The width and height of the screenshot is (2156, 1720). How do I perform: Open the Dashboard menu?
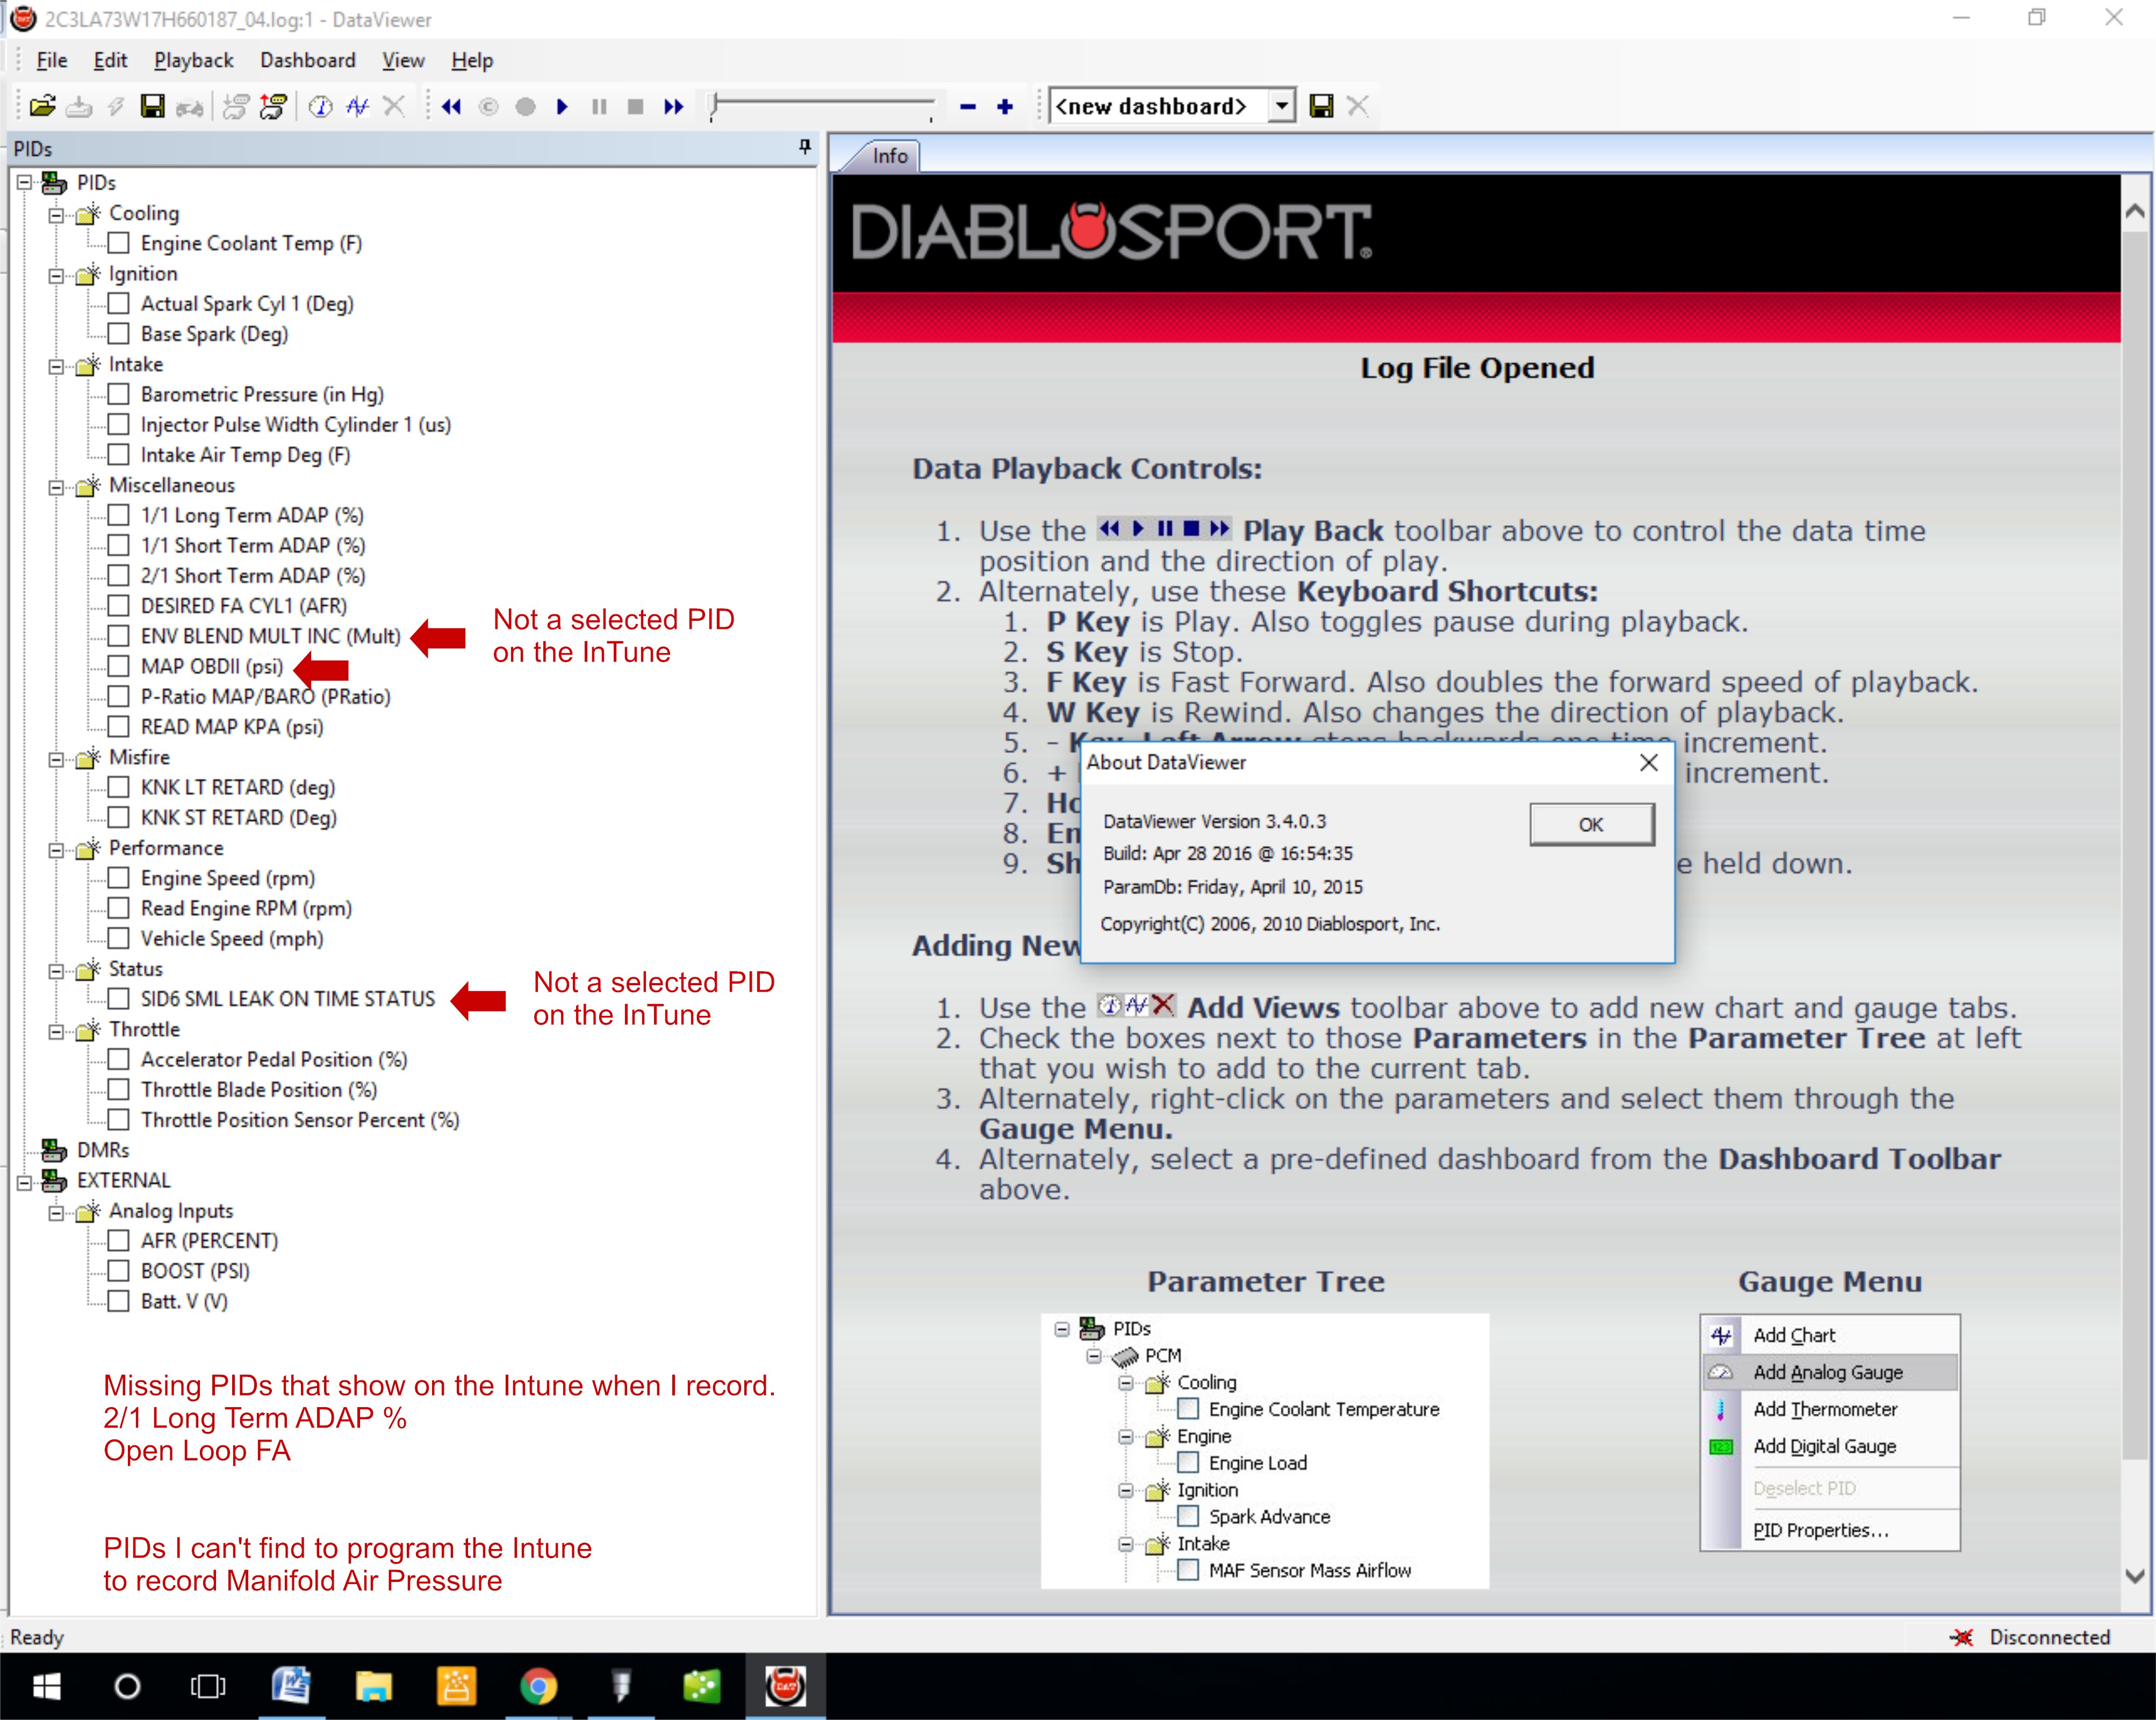pos(308,60)
